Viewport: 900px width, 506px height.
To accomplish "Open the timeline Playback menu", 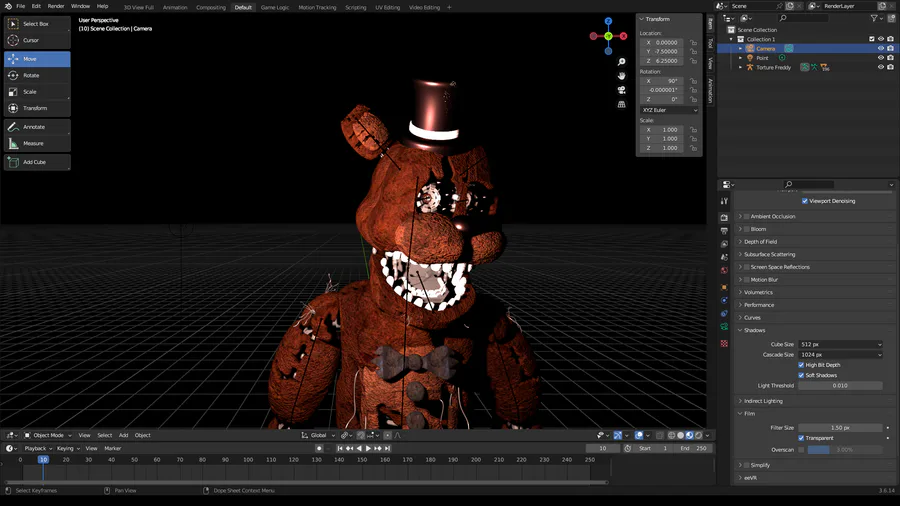I will (x=38, y=449).
